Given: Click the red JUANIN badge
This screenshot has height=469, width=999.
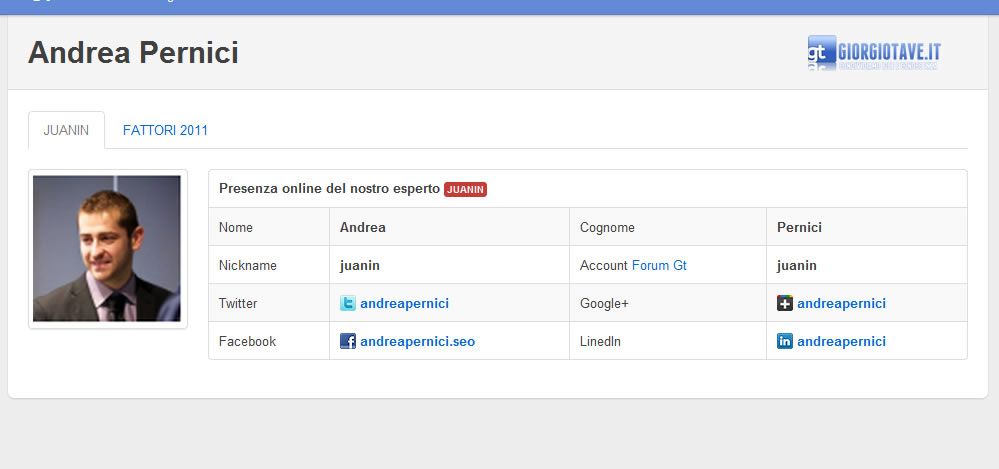Looking at the screenshot, I should coord(465,189).
